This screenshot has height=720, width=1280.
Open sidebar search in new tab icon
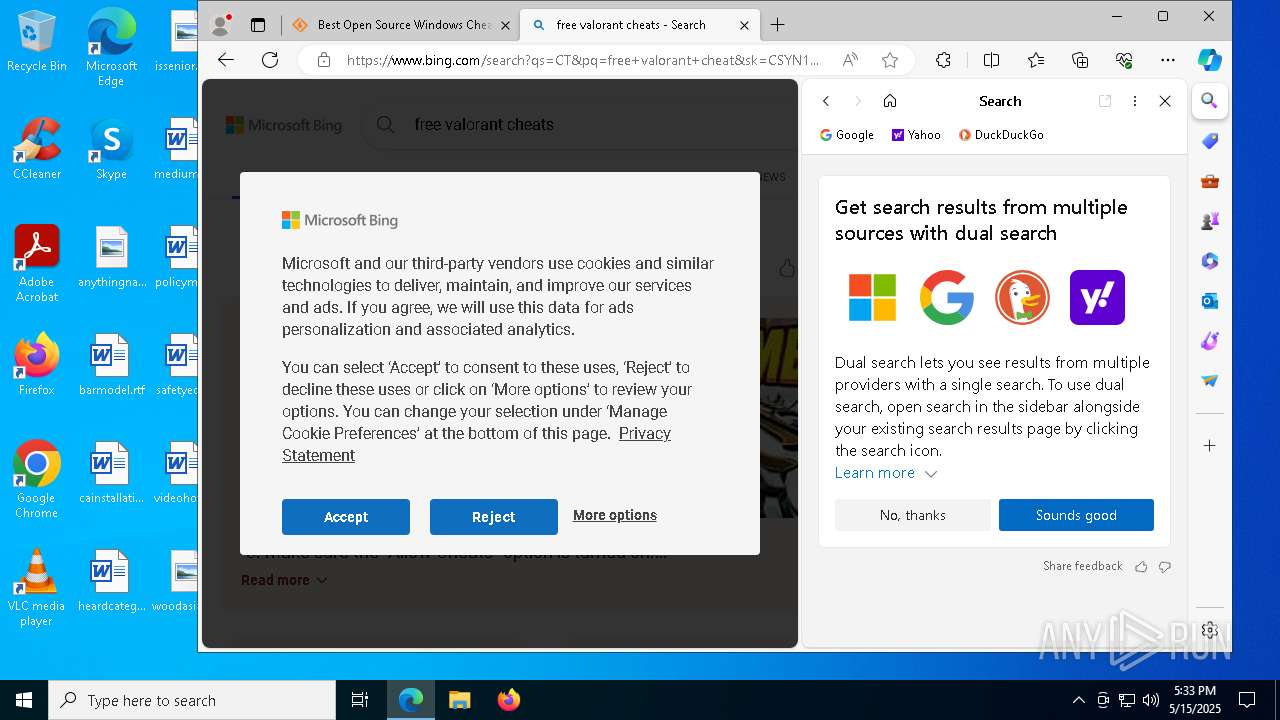point(1105,101)
